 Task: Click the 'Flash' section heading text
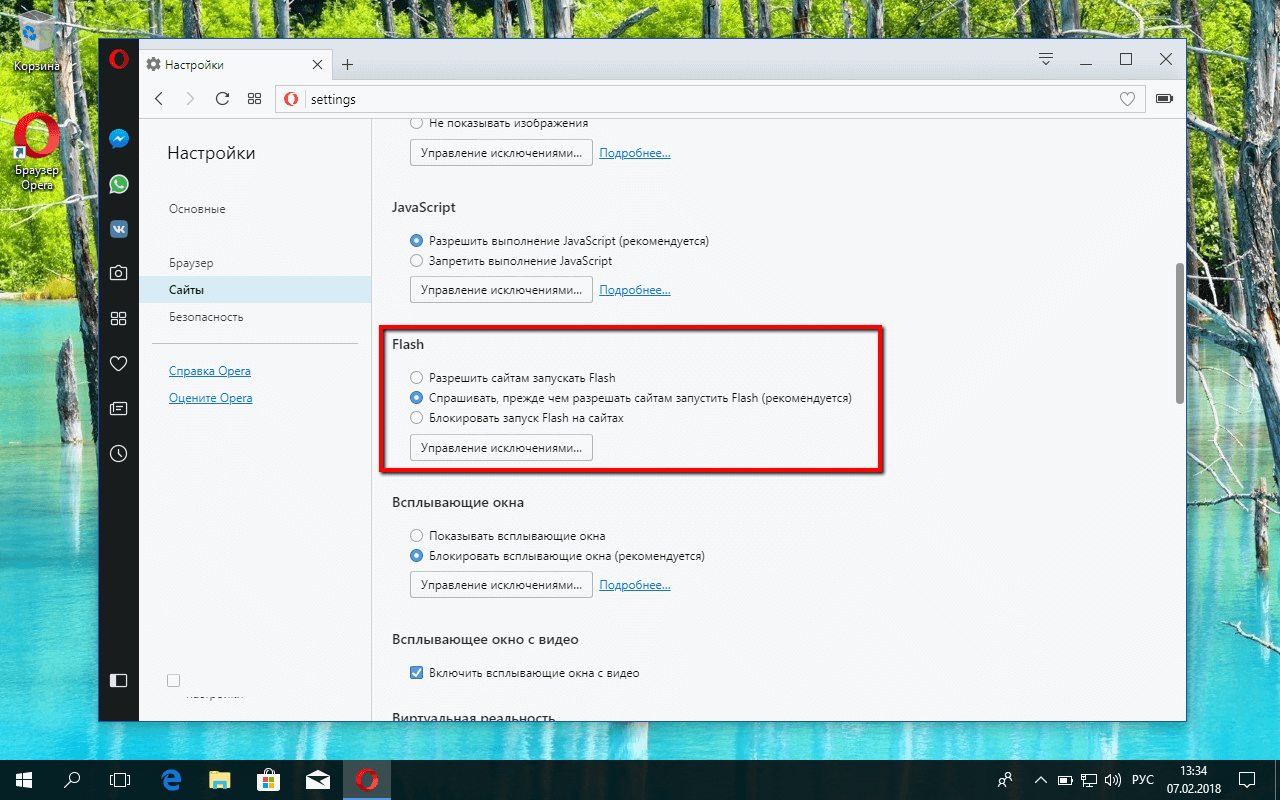pyautogui.click(x=408, y=344)
